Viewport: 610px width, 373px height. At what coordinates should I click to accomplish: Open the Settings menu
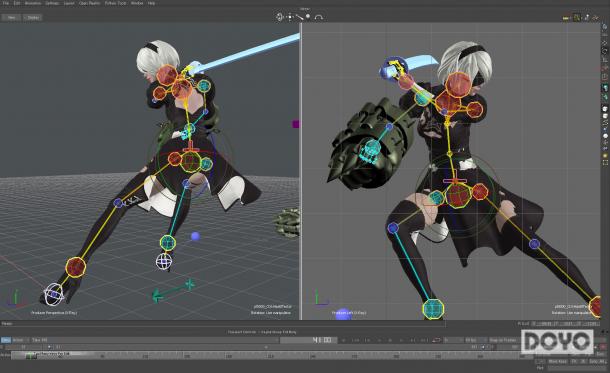click(x=52, y=3)
